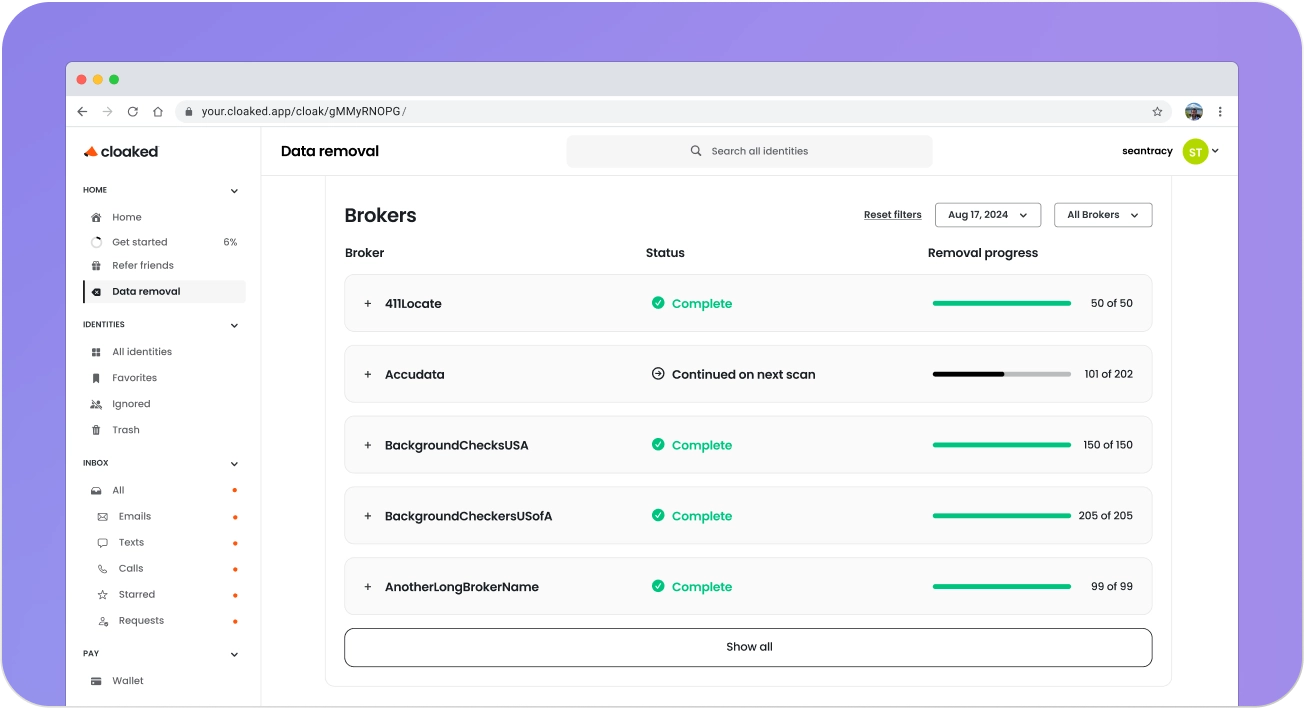This screenshot has width=1304, height=708.
Task: Expand the 411Locate broker details
Action: [366, 303]
